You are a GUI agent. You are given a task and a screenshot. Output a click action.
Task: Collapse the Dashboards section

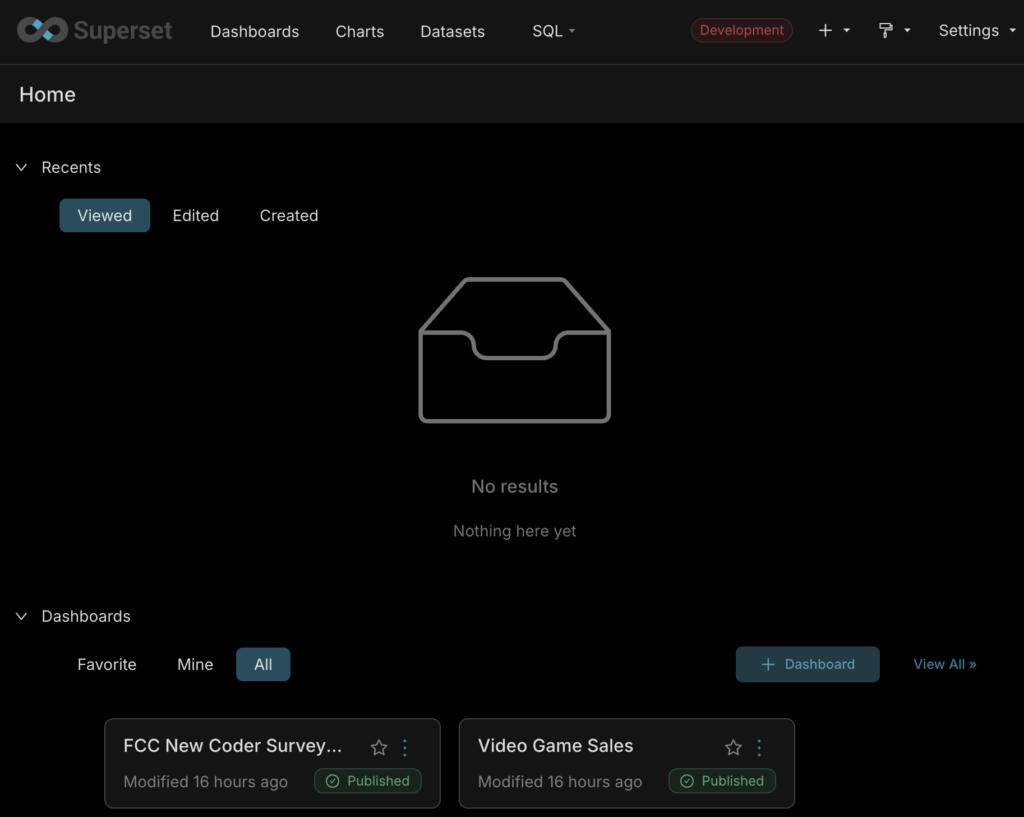pyautogui.click(x=21, y=616)
